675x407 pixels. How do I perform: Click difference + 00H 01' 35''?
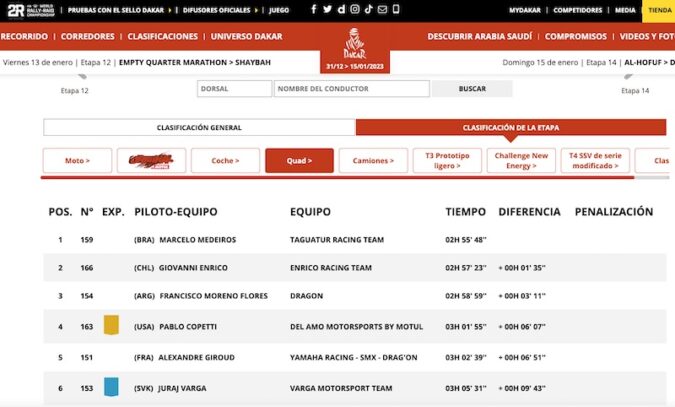pos(522,268)
